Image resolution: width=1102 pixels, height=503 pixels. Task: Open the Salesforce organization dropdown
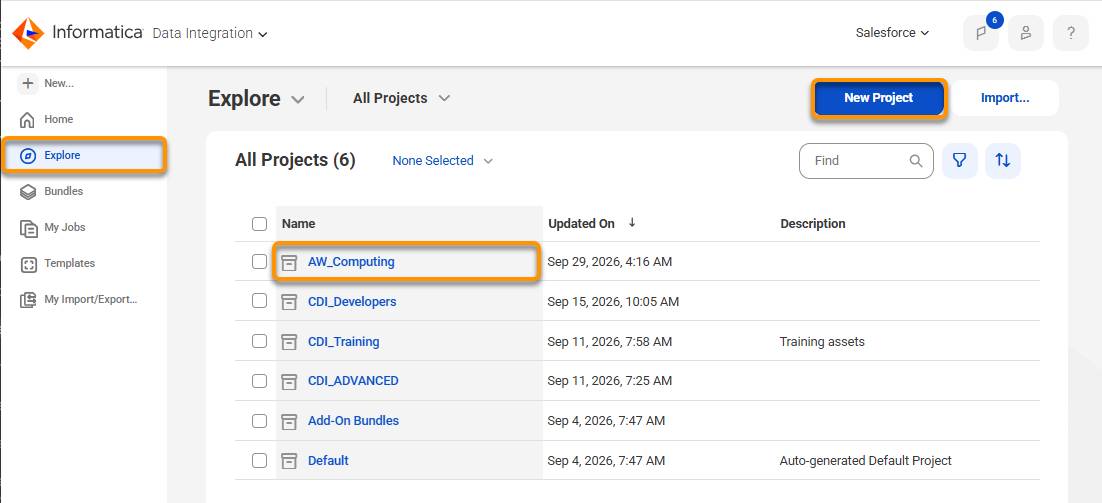pyautogui.click(x=892, y=33)
